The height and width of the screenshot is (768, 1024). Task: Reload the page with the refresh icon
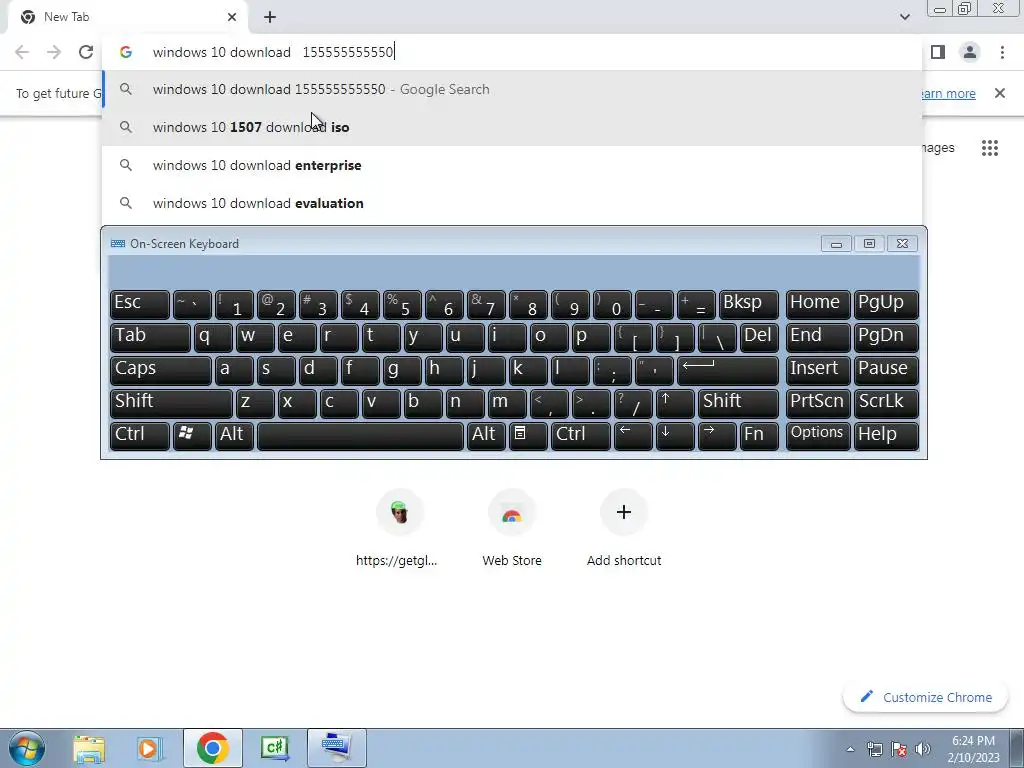pyautogui.click(x=86, y=52)
